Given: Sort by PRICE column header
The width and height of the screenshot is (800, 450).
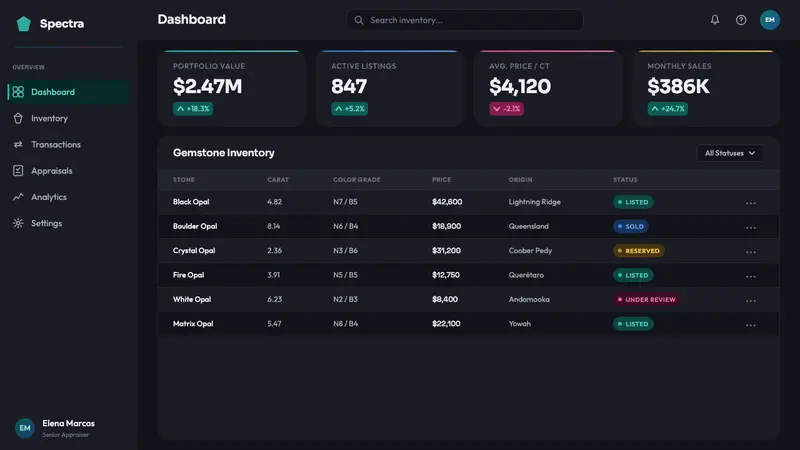Looking at the screenshot, I should click(441, 180).
